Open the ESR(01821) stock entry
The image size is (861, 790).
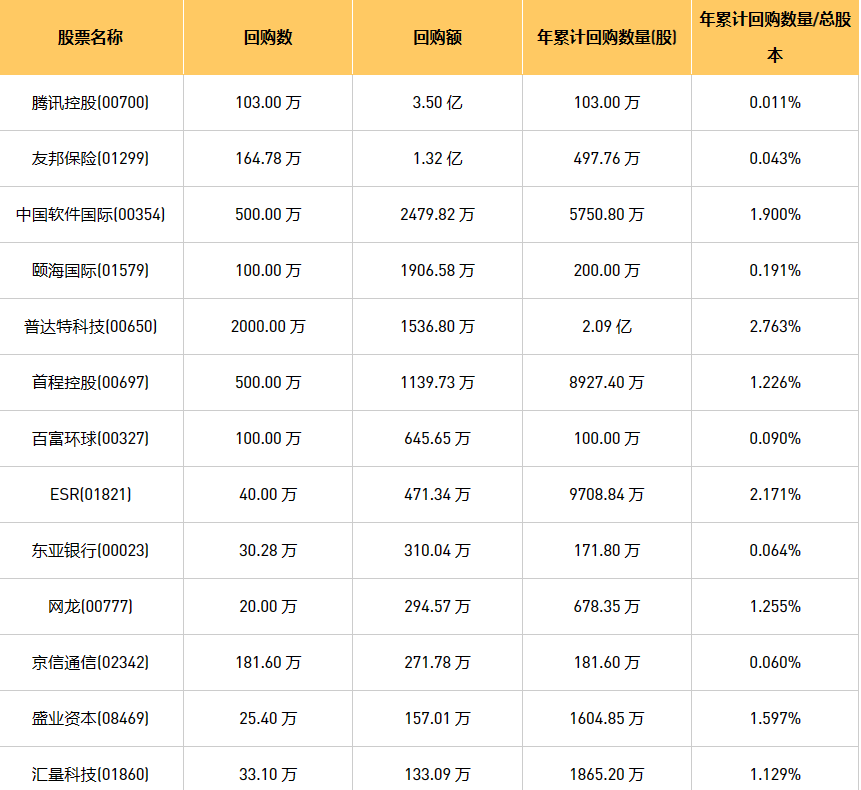pyautogui.click(x=91, y=494)
